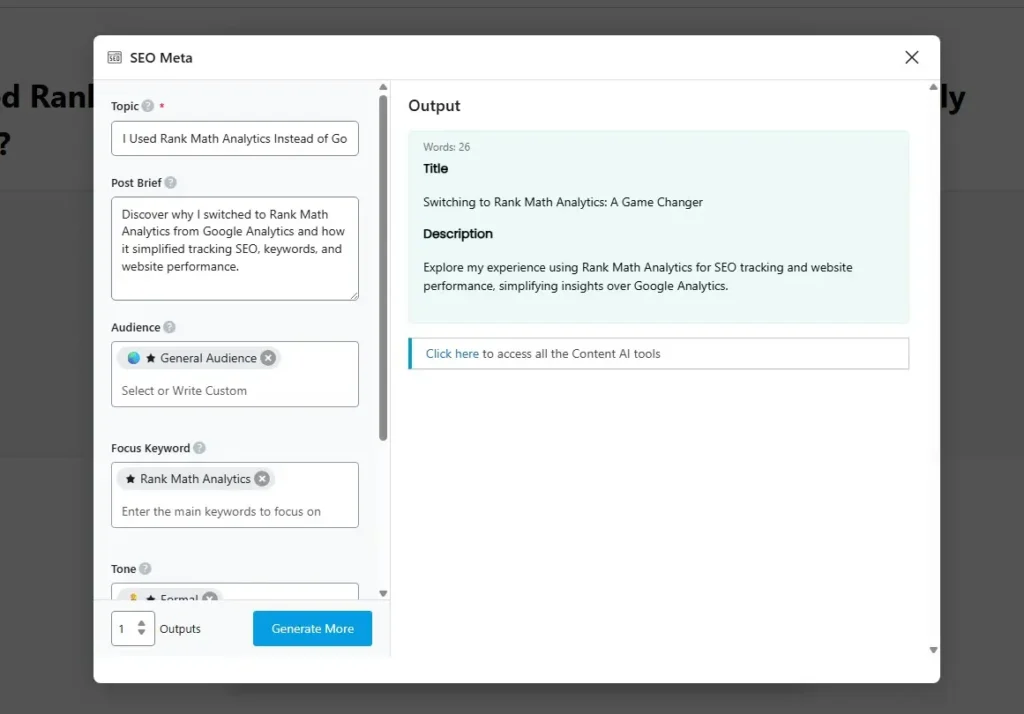Viewport: 1024px width, 714px height.
Task: Open the Audience selection field
Action: 234,390
